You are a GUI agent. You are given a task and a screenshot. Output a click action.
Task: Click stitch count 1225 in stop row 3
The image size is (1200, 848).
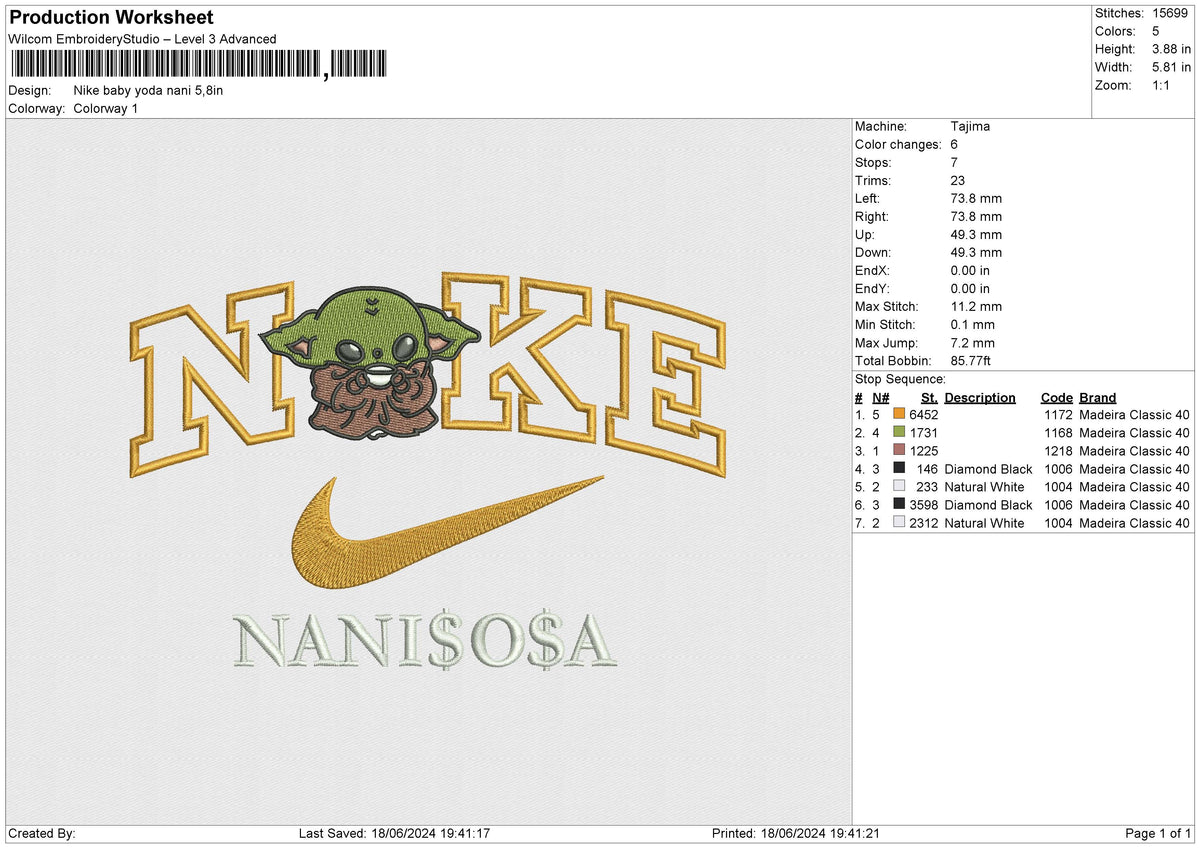tap(924, 450)
